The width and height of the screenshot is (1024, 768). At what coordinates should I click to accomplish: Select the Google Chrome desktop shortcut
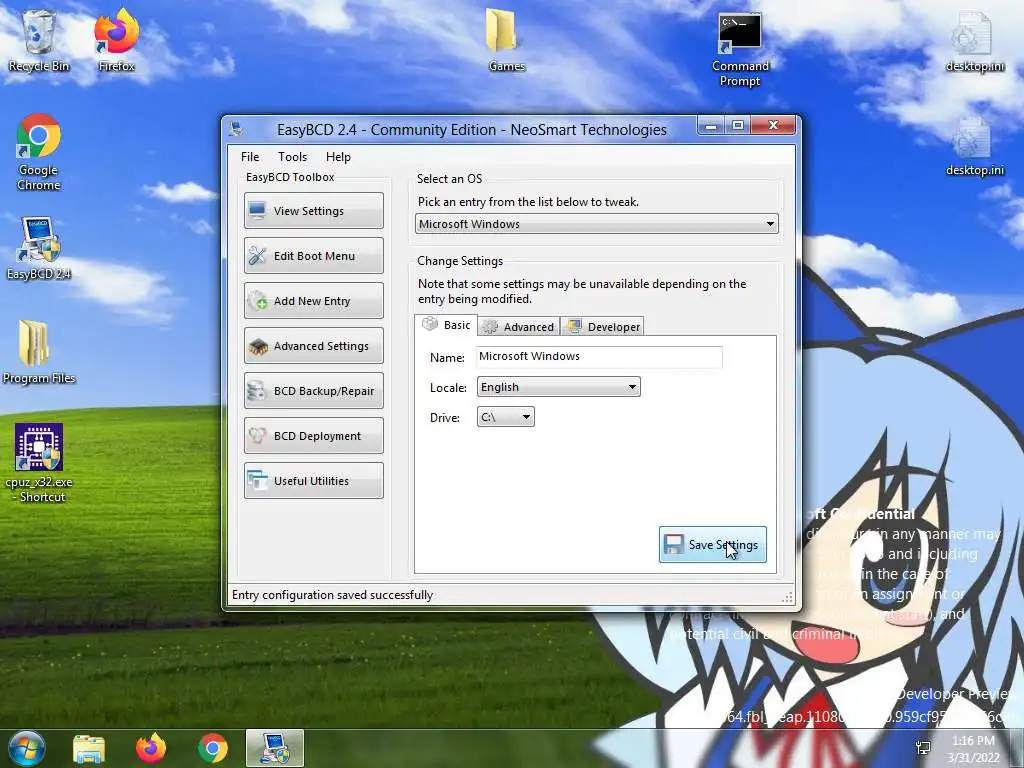39,152
